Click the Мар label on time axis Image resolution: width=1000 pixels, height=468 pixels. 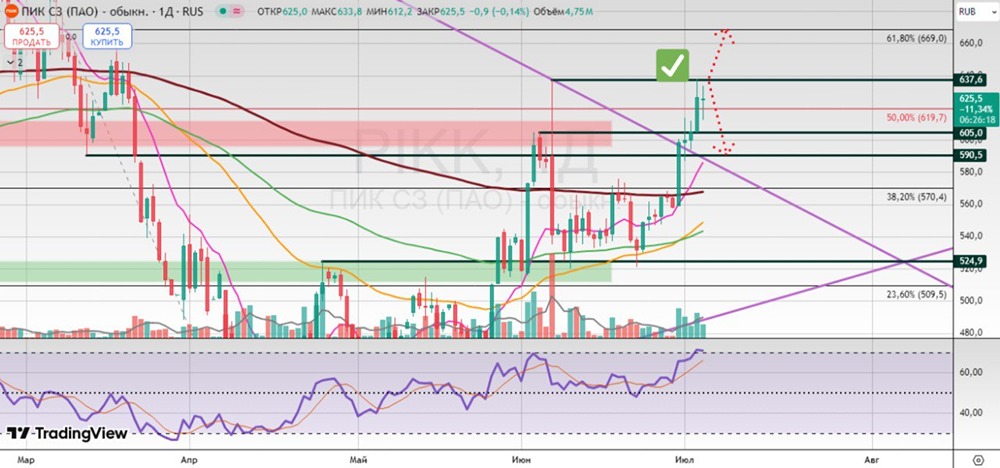[24, 459]
